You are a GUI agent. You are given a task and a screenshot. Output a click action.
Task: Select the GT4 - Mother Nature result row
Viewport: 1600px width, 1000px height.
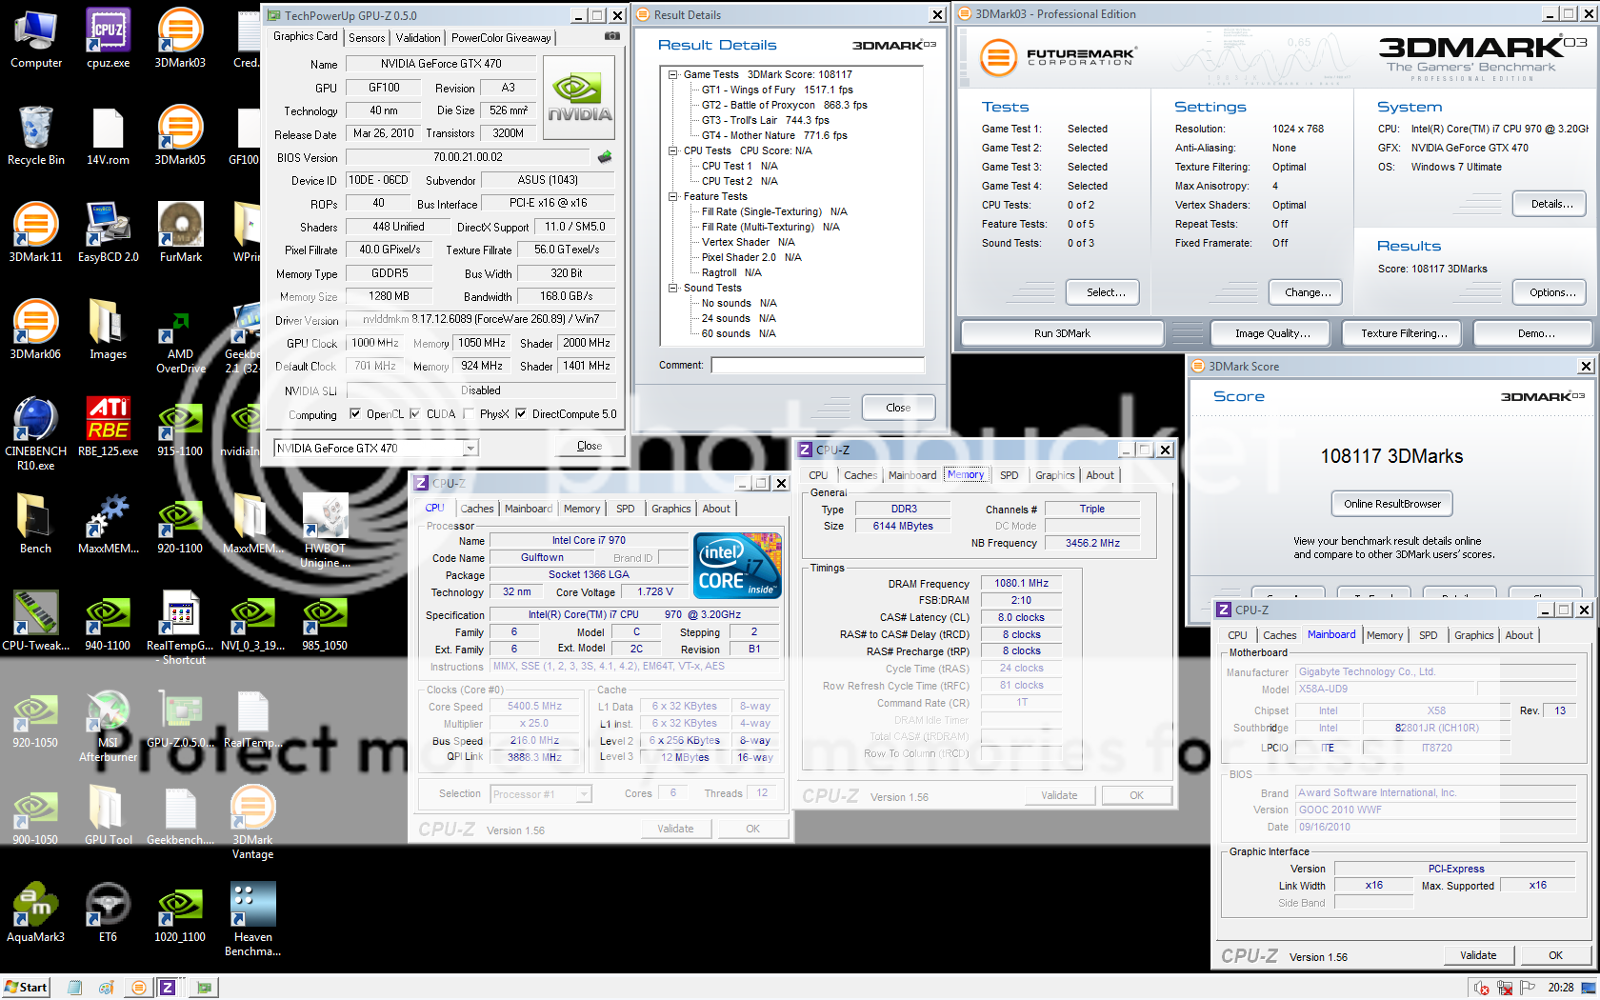[x=774, y=136]
